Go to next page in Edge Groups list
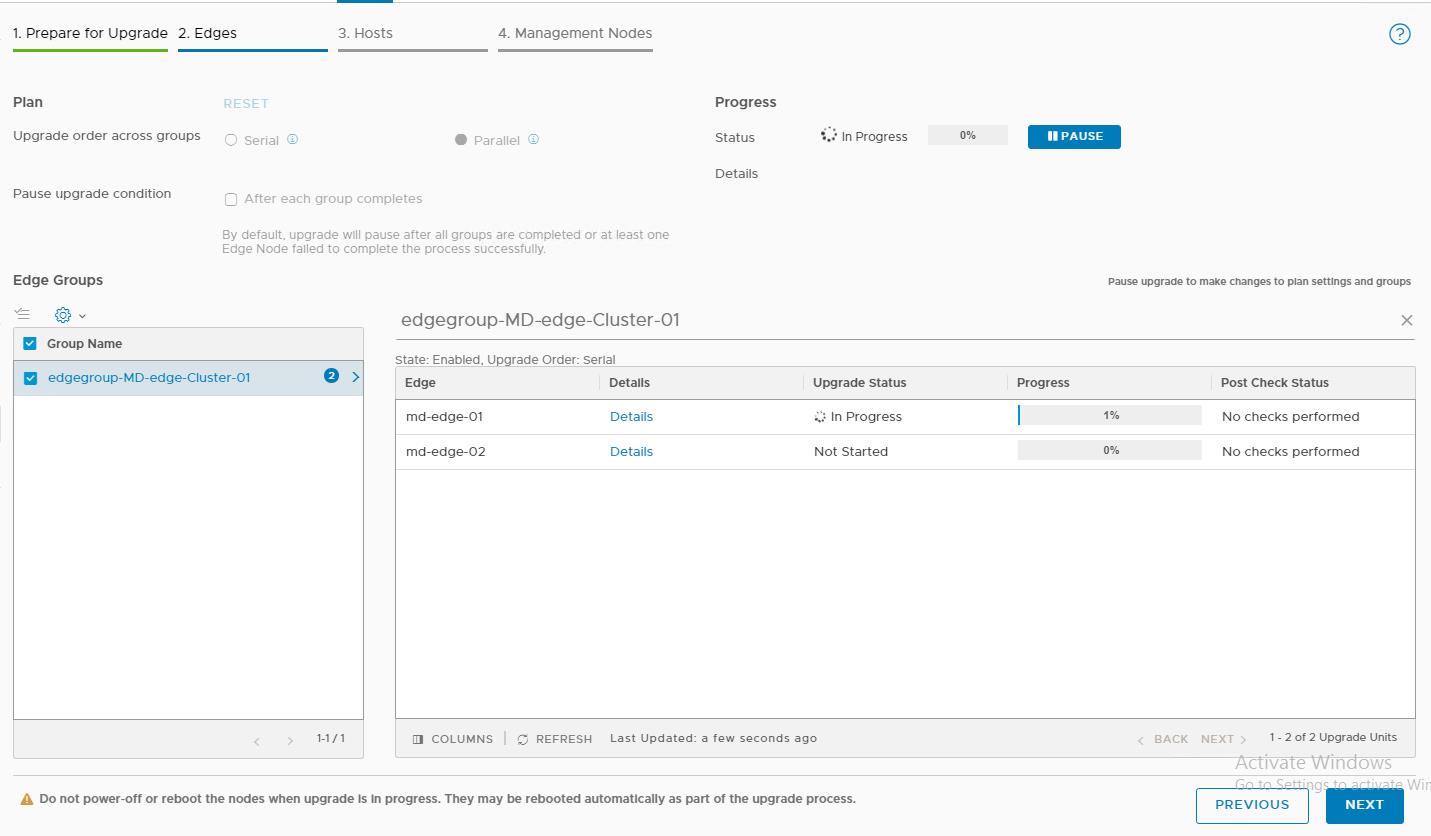 pos(290,741)
